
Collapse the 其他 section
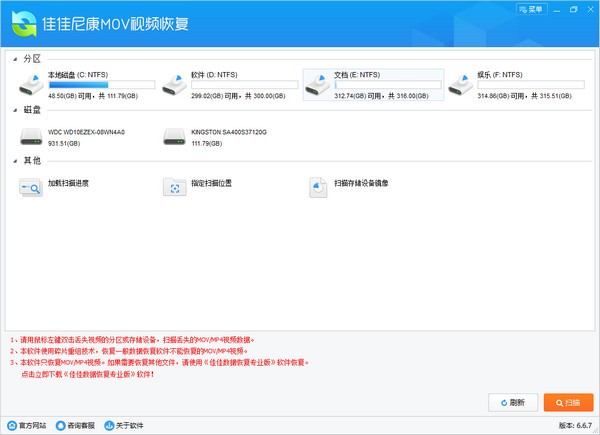point(13,161)
